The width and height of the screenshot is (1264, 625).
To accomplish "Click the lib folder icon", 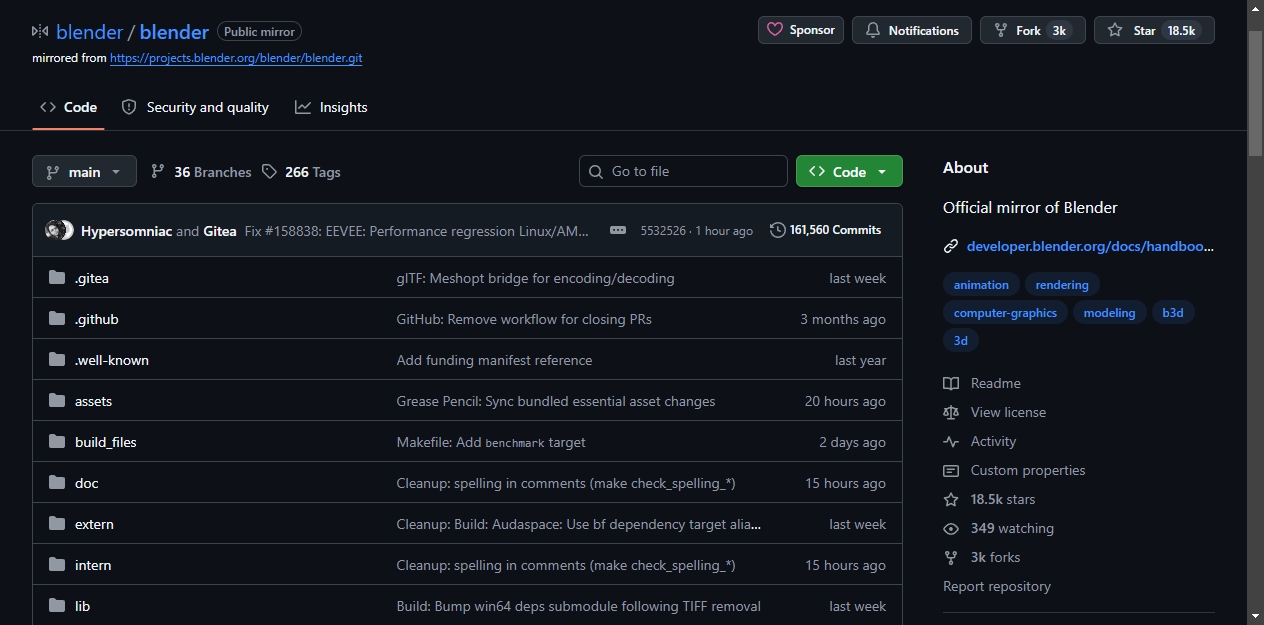I will point(57,606).
